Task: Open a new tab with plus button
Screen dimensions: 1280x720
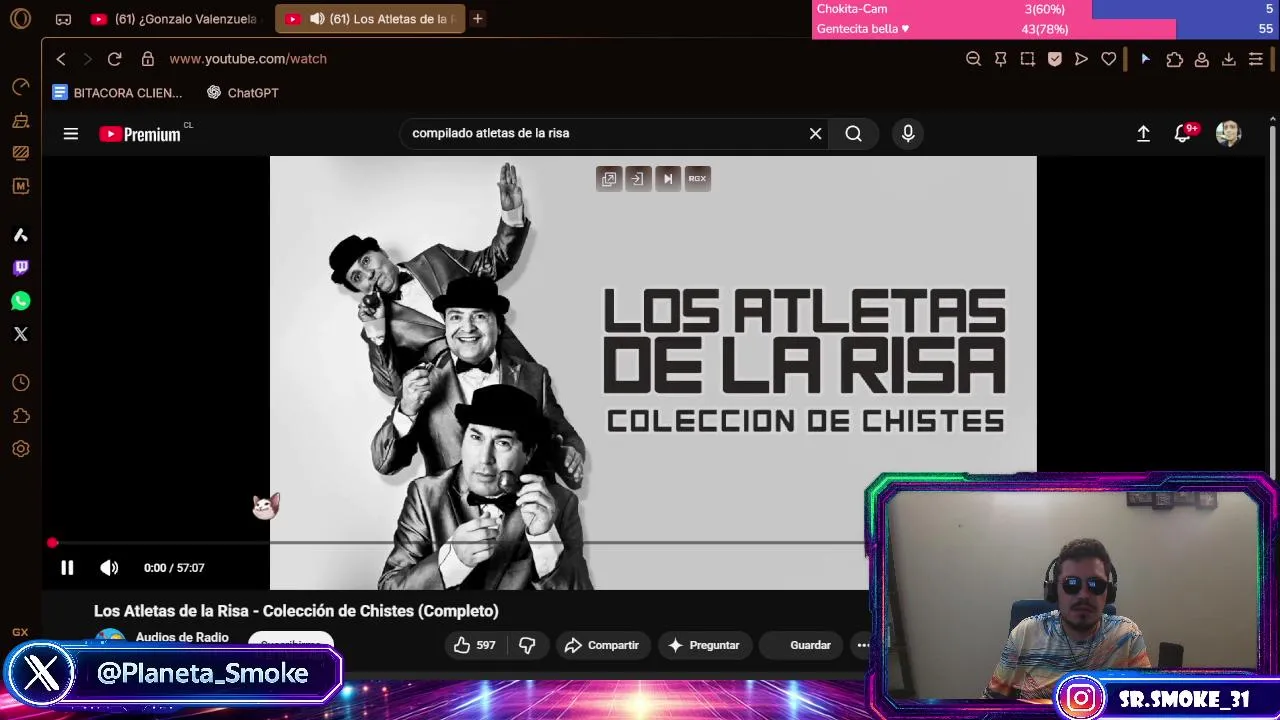Action: (x=478, y=19)
